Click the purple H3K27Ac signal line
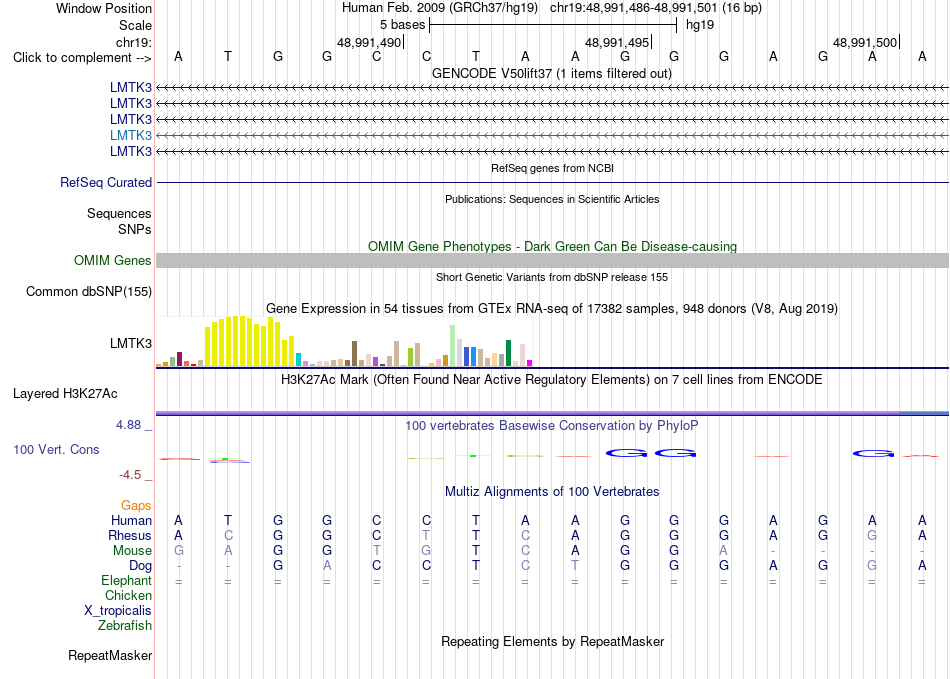The image size is (950, 679). coord(552,413)
